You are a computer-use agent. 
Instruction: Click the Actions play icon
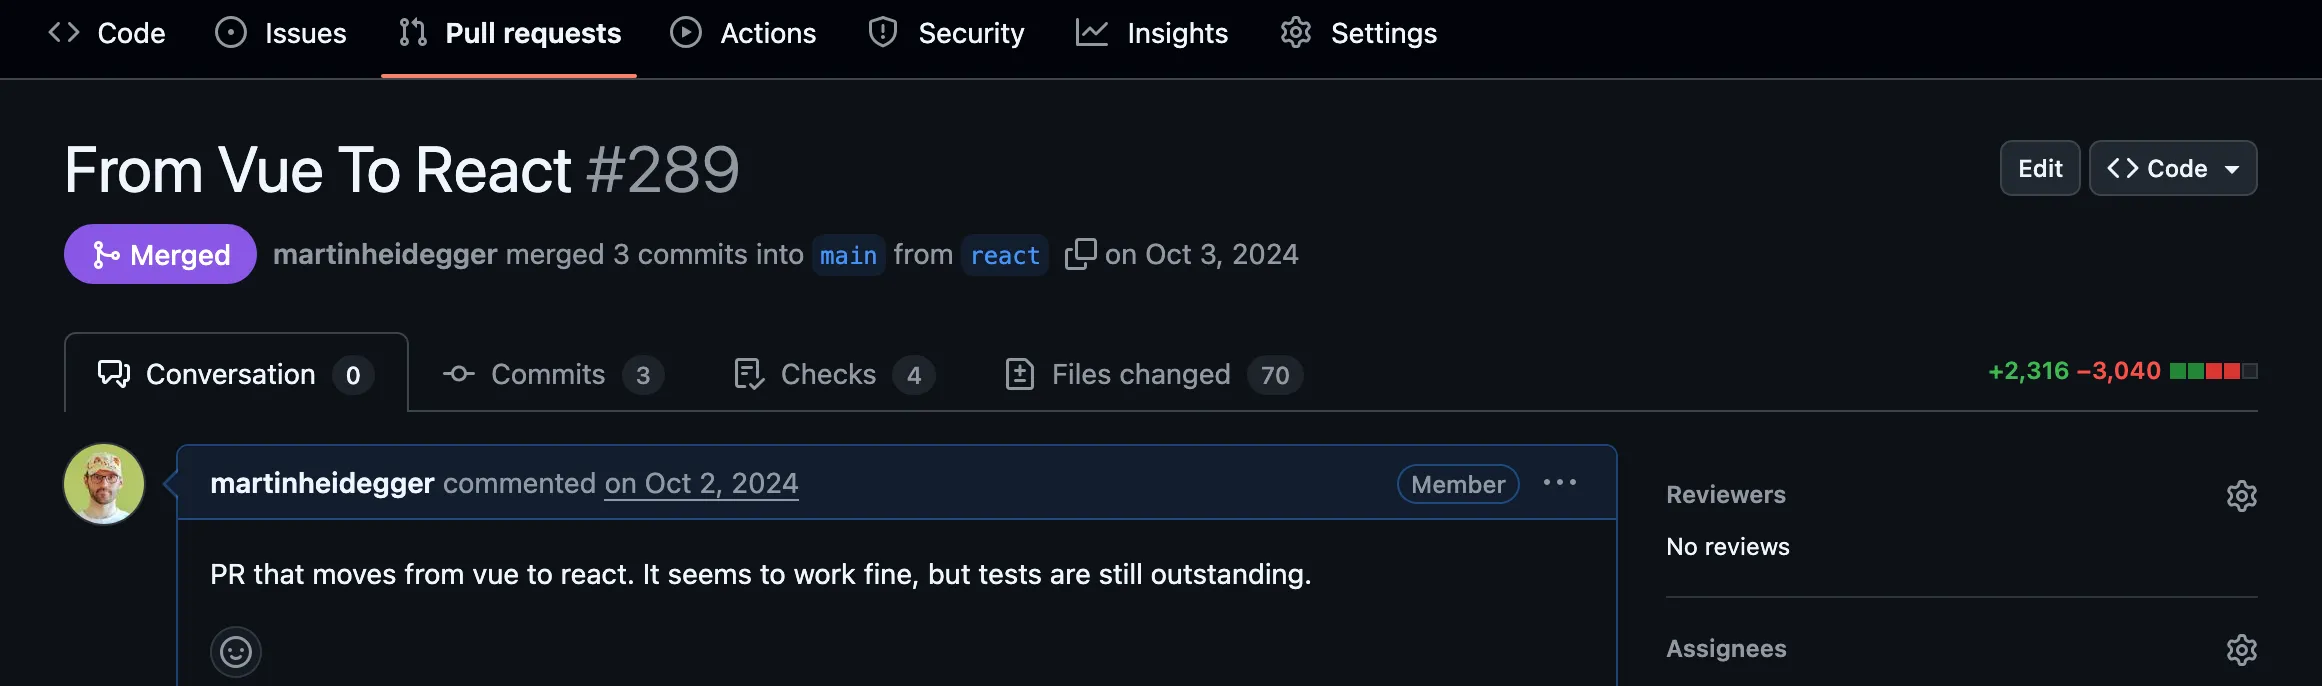pyautogui.click(x=684, y=33)
